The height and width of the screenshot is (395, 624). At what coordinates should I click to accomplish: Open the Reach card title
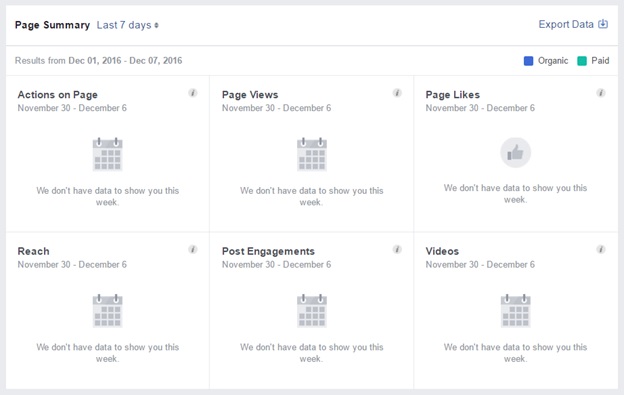click(x=33, y=251)
